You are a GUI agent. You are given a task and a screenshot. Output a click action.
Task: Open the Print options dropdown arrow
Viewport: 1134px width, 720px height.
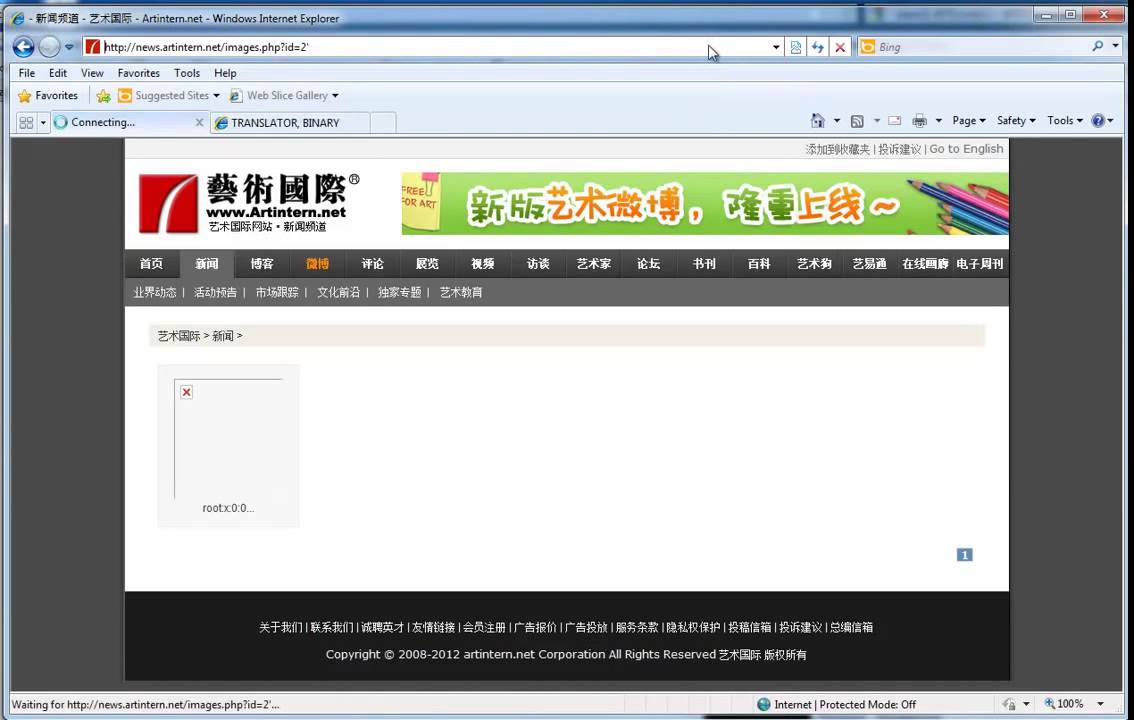[939, 121]
